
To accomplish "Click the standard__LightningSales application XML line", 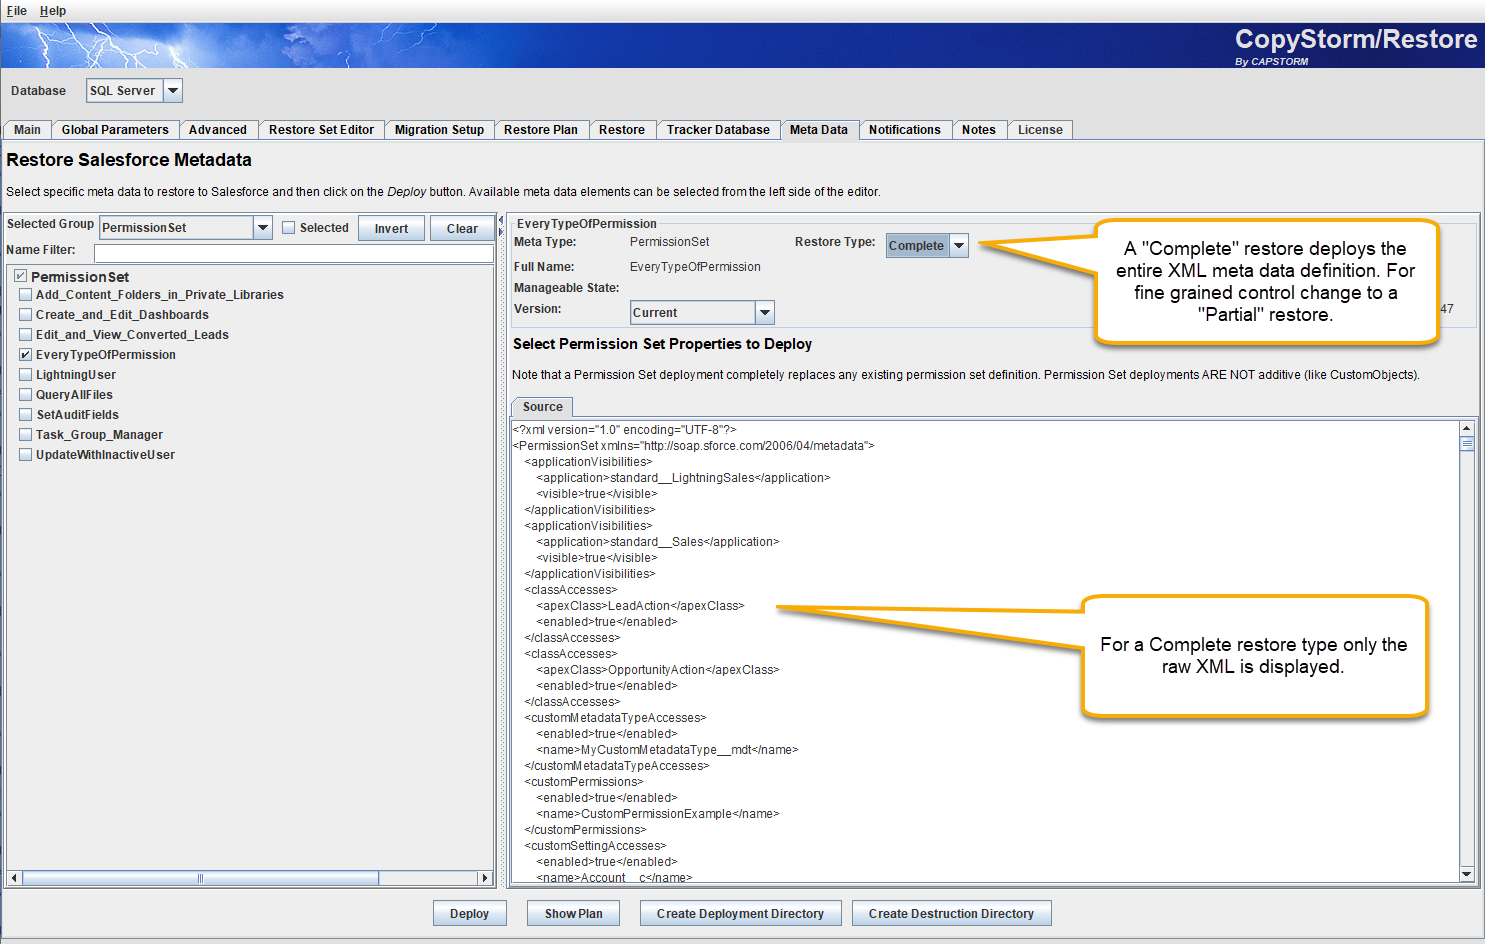I will 683,478.
